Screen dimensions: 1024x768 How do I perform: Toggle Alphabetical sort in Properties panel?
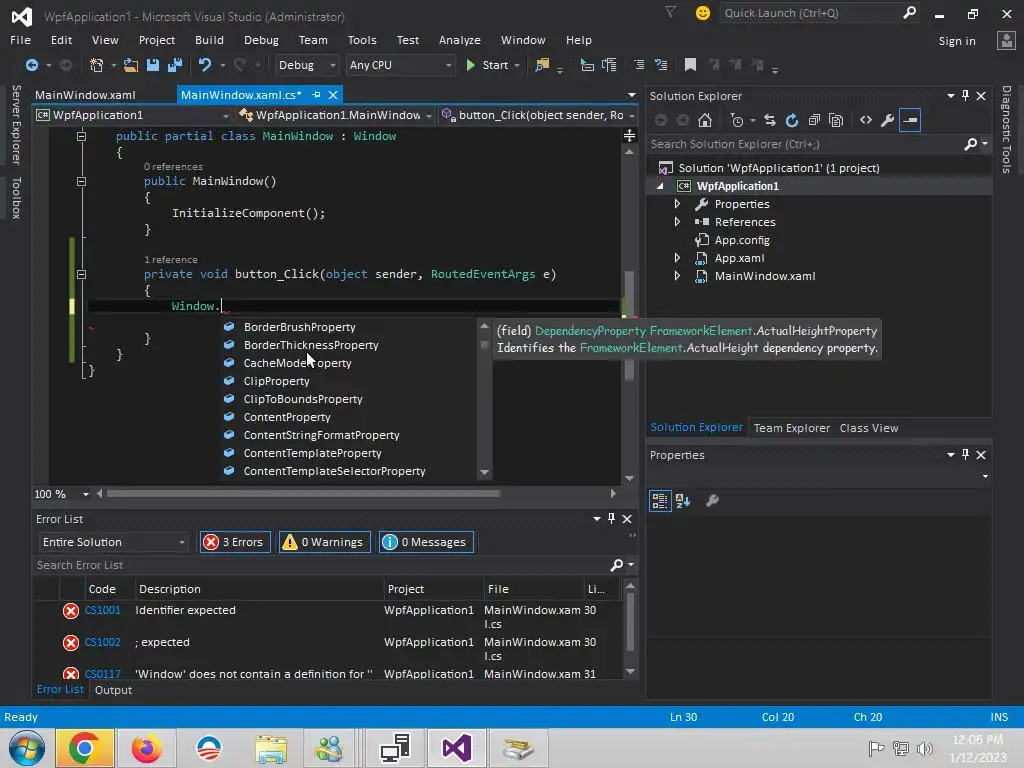click(683, 501)
